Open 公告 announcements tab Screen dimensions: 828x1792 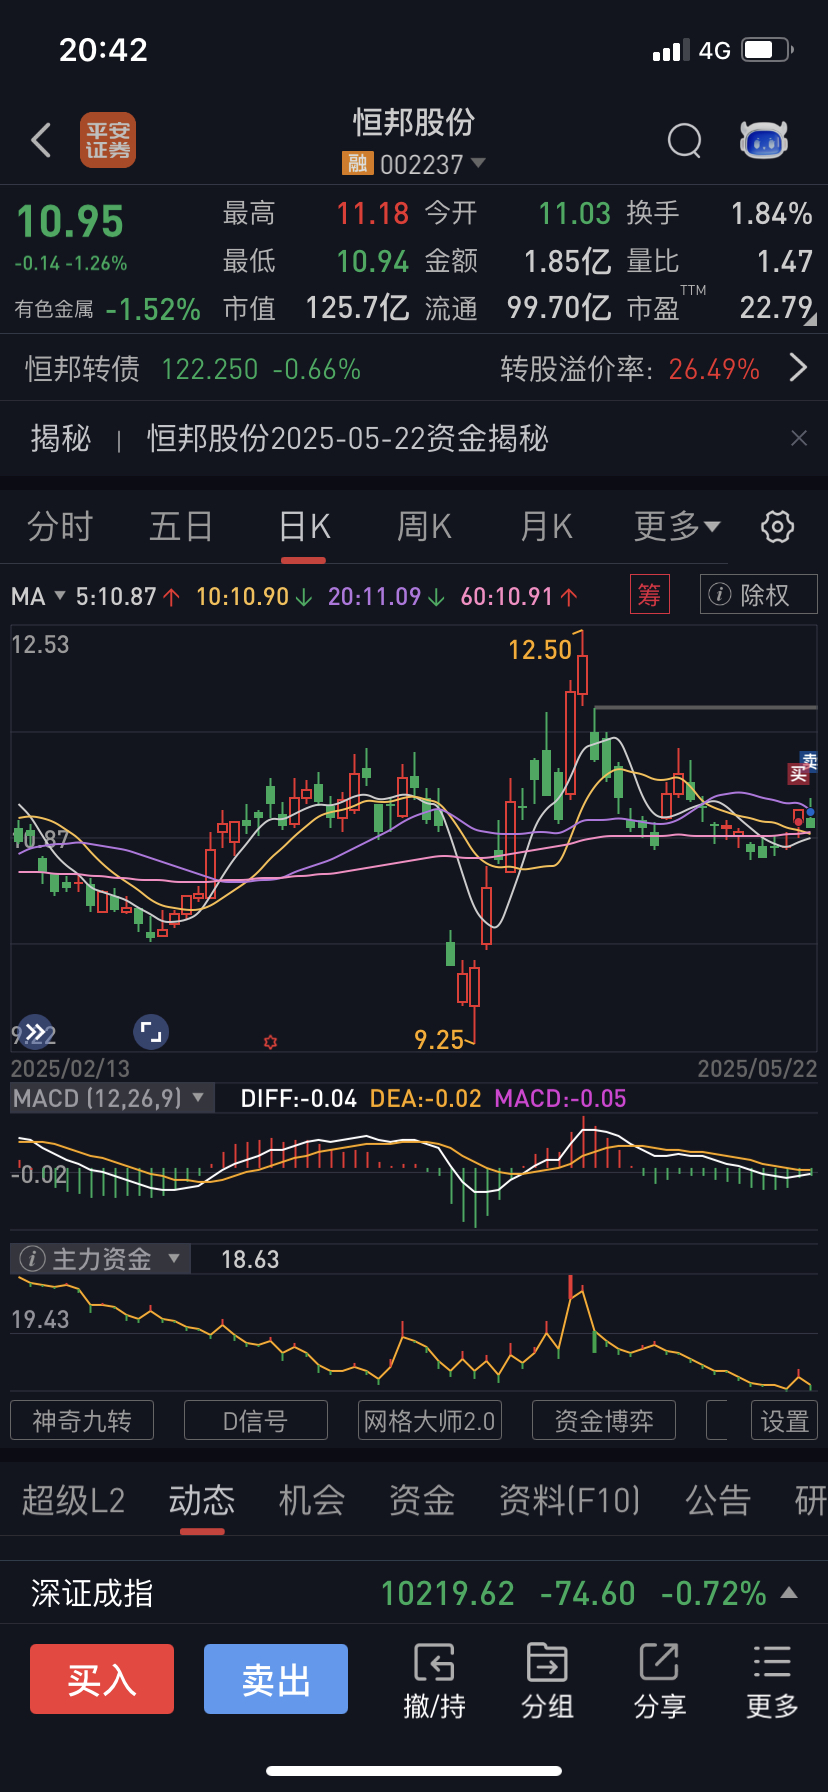718,1501
